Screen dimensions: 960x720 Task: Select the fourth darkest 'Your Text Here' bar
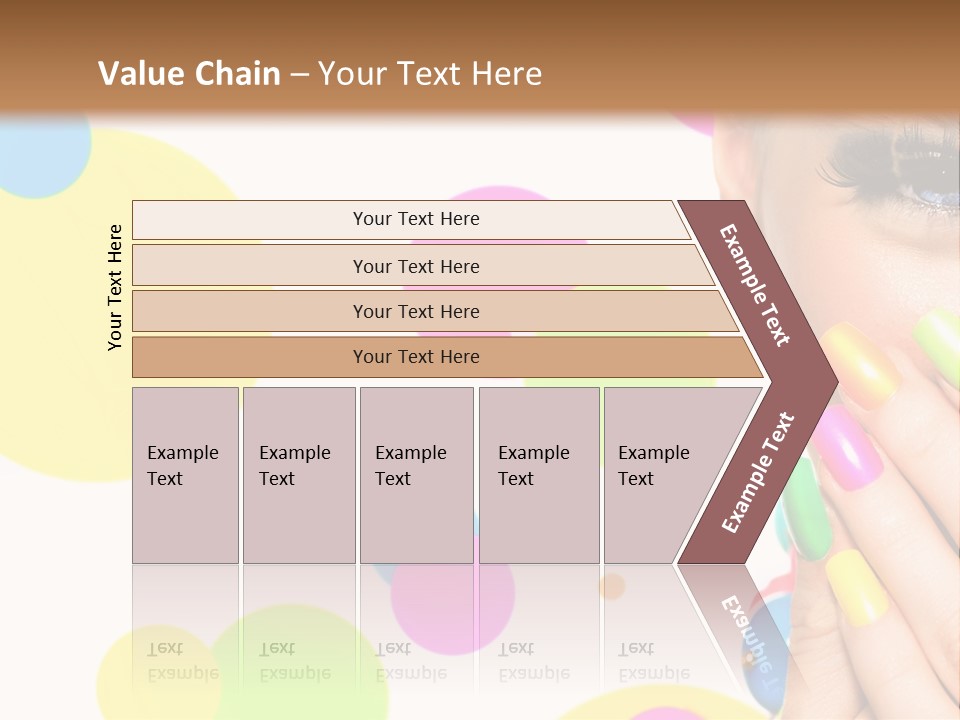click(416, 357)
